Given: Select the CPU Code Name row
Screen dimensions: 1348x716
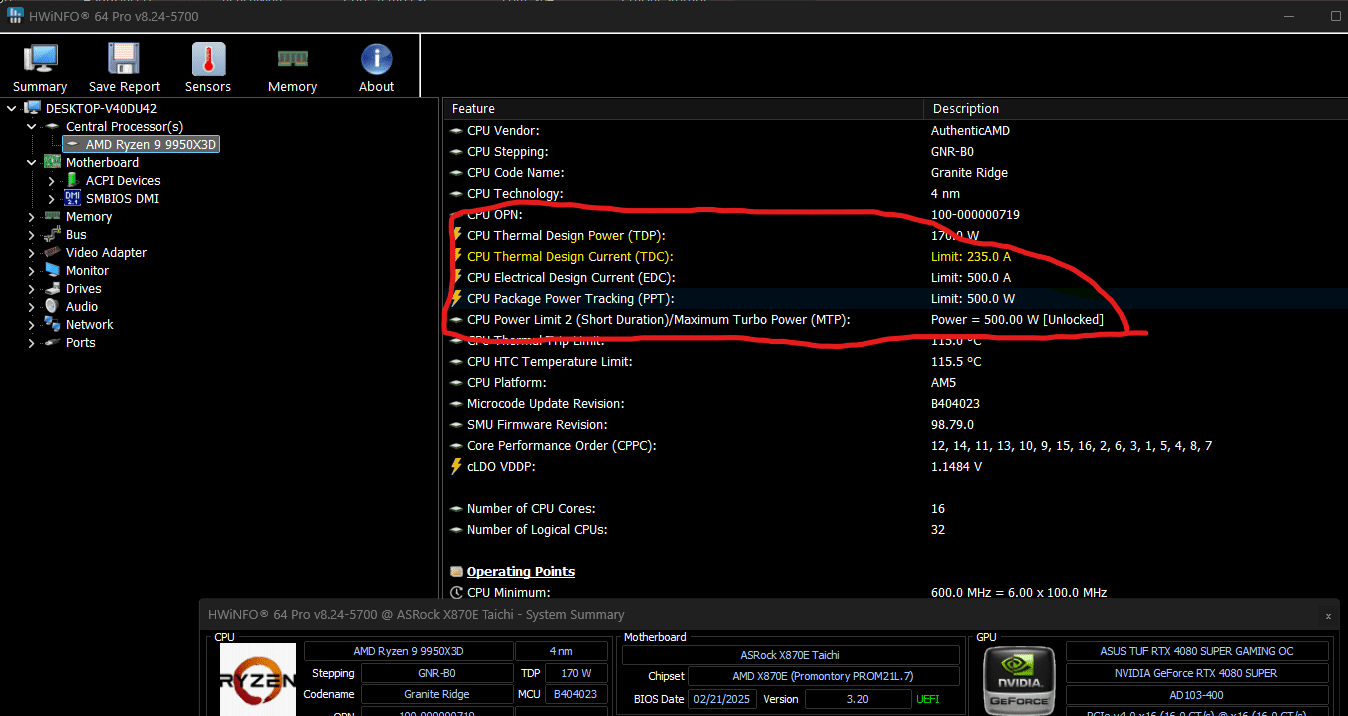Looking at the screenshot, I should 895,173.
